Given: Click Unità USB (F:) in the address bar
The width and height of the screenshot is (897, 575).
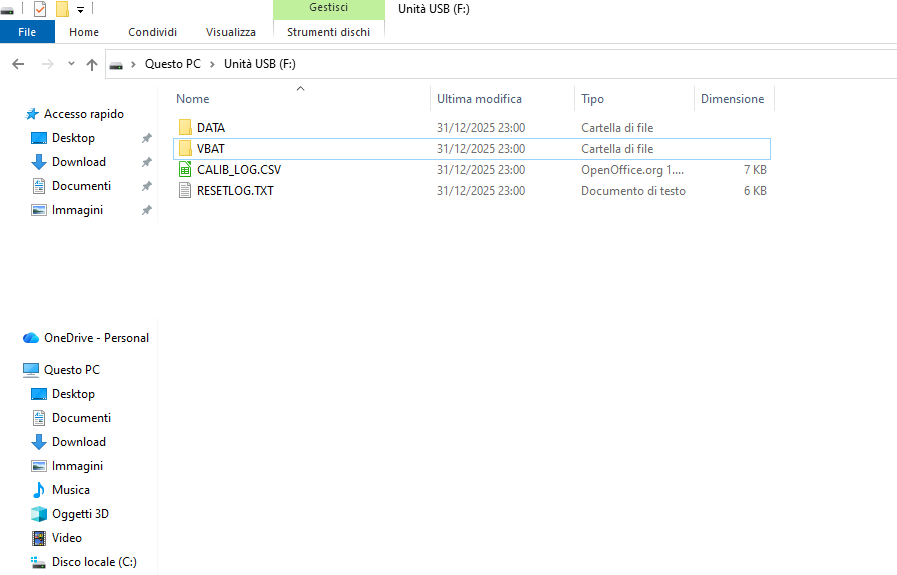Looking at the screenshot, I should click(260, 64).
